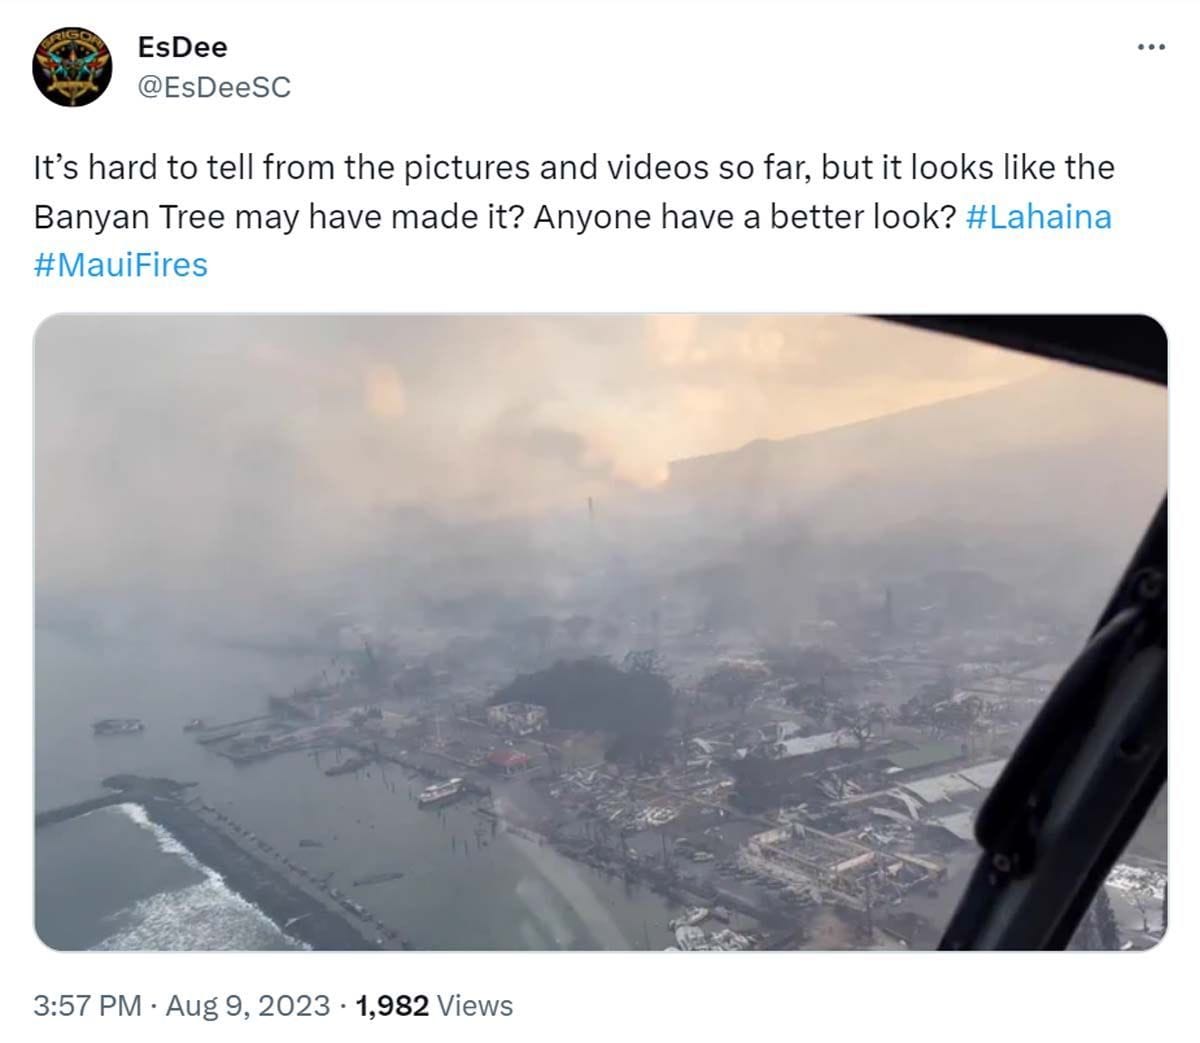Click the @EsDeeSC handle
This screenshot has height=1043, width=1200.
click(213, 87)
